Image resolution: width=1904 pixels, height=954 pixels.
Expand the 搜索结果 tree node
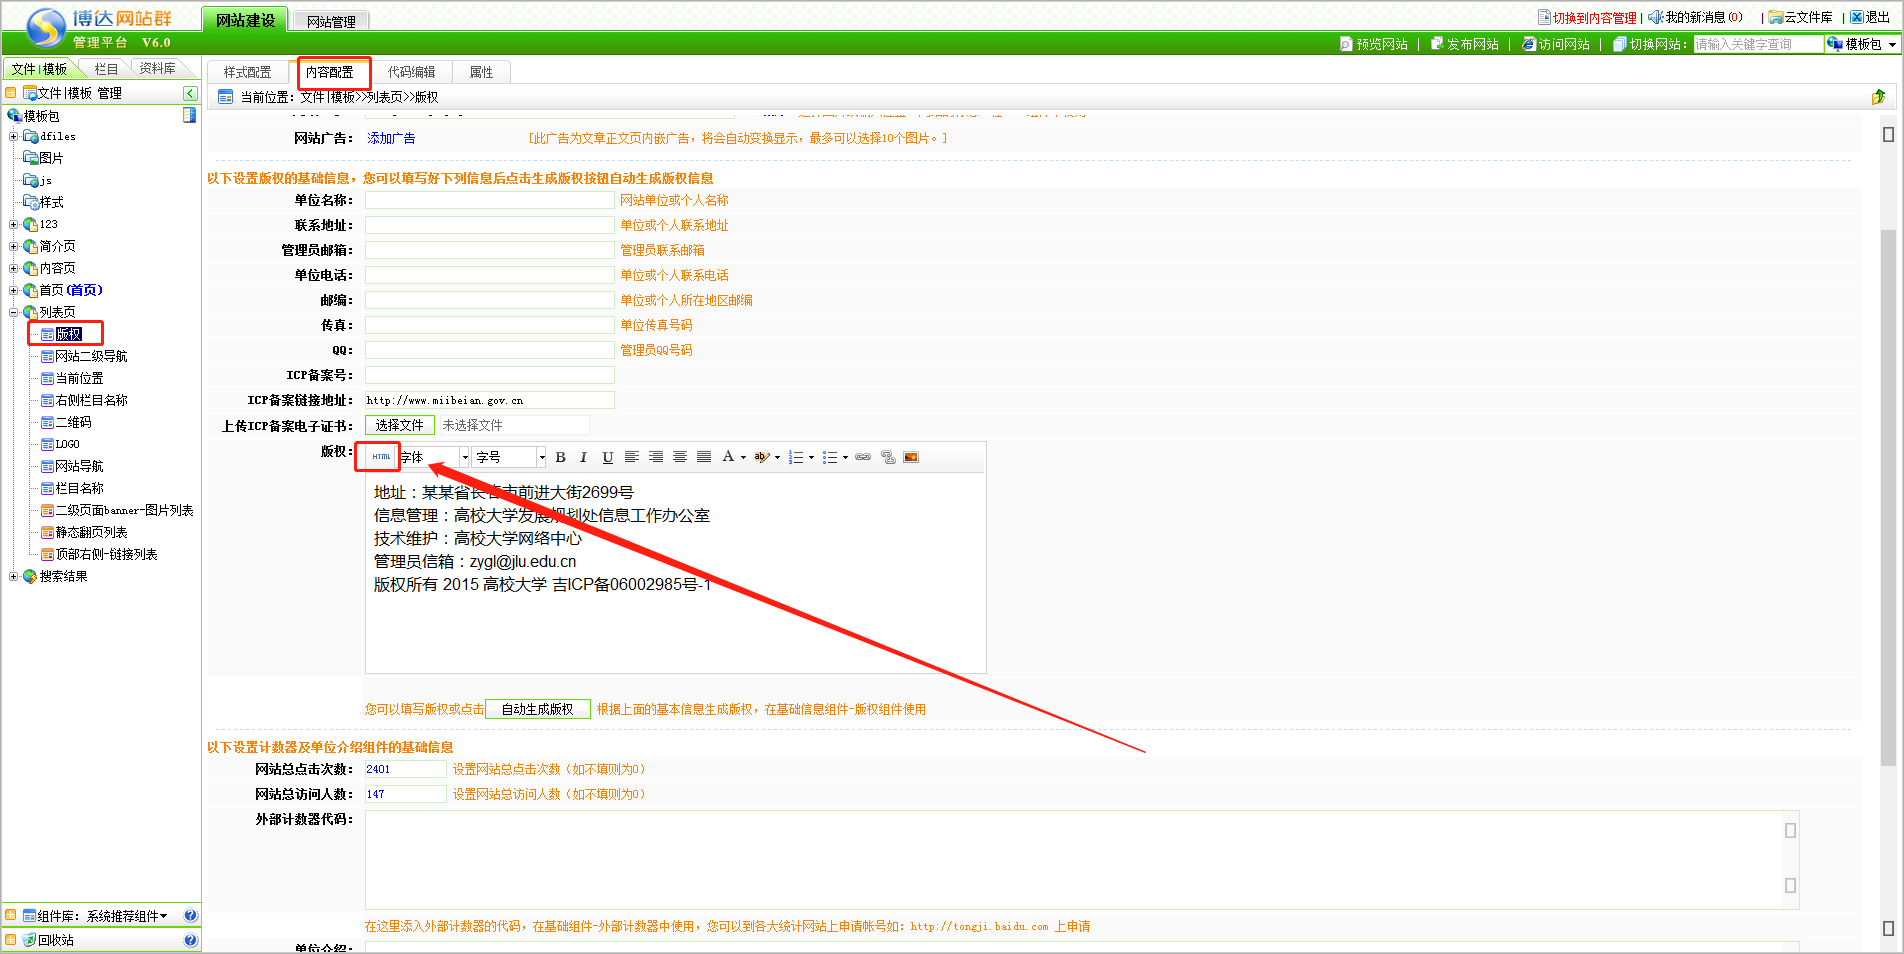(14, 576)
